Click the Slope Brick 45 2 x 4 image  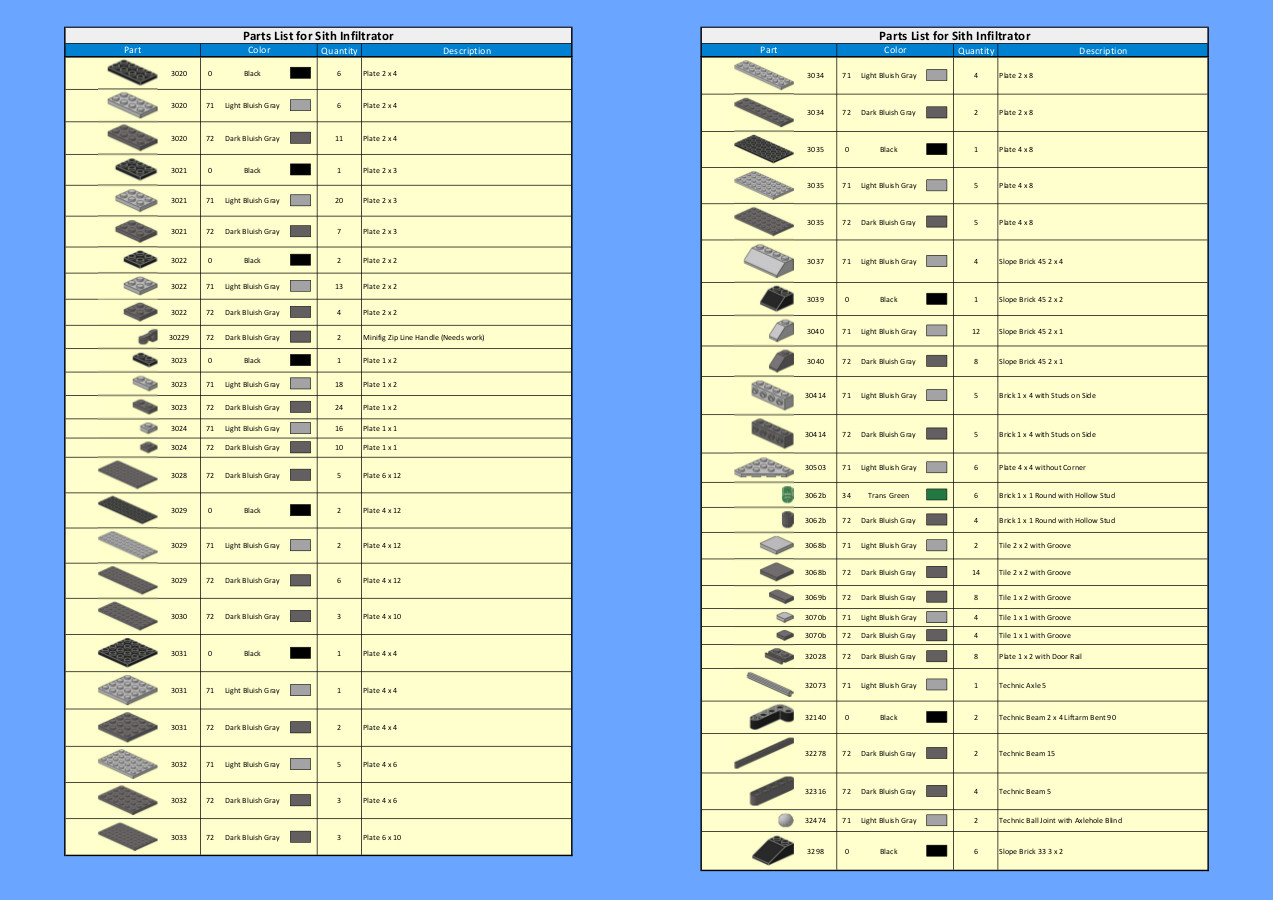770,261
